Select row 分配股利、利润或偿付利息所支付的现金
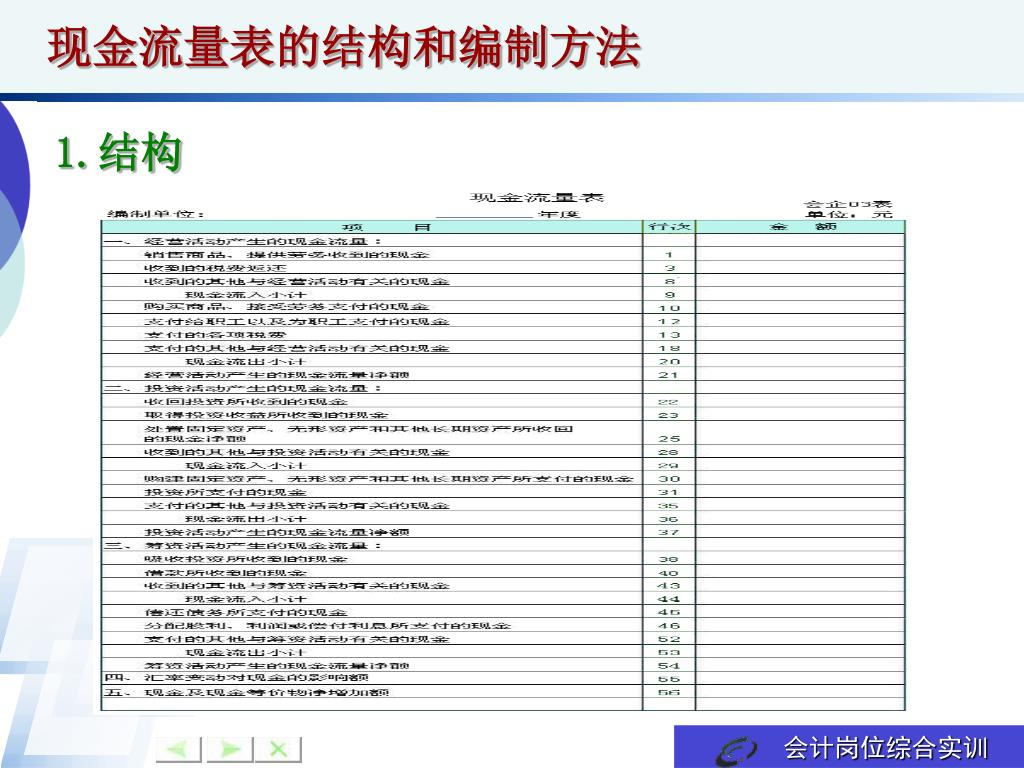 pyautogui.click(x=503, y=626)
